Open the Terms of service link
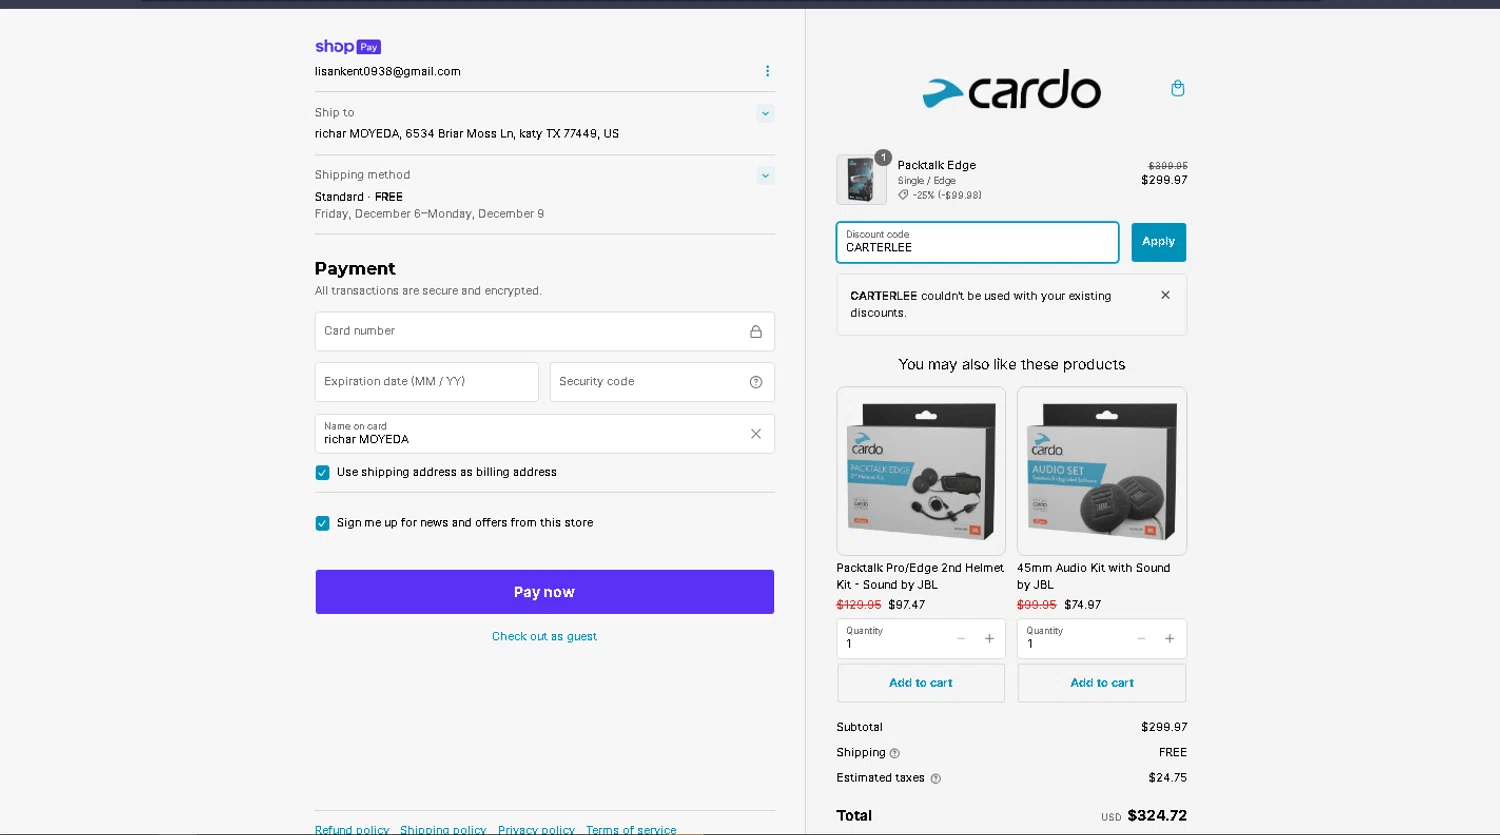Screen dimensions: 1500x835 (x=631, y=829)
